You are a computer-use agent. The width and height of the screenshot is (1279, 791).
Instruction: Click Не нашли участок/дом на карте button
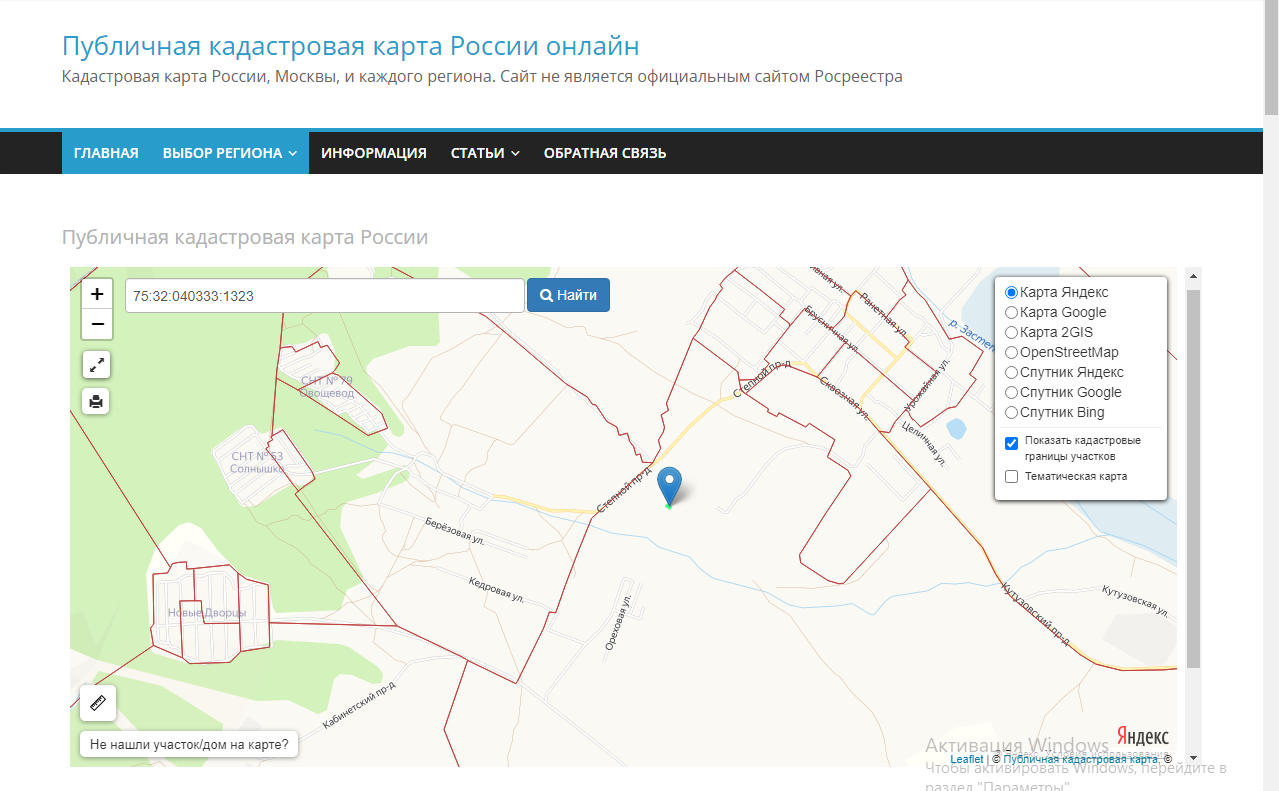pos(189,744)
